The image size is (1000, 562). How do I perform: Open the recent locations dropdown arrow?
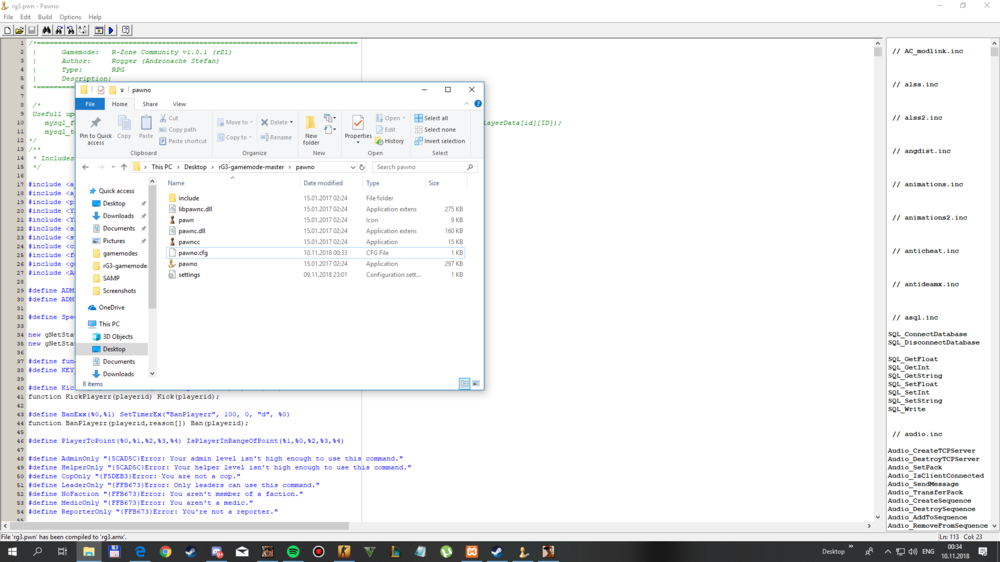113,167
